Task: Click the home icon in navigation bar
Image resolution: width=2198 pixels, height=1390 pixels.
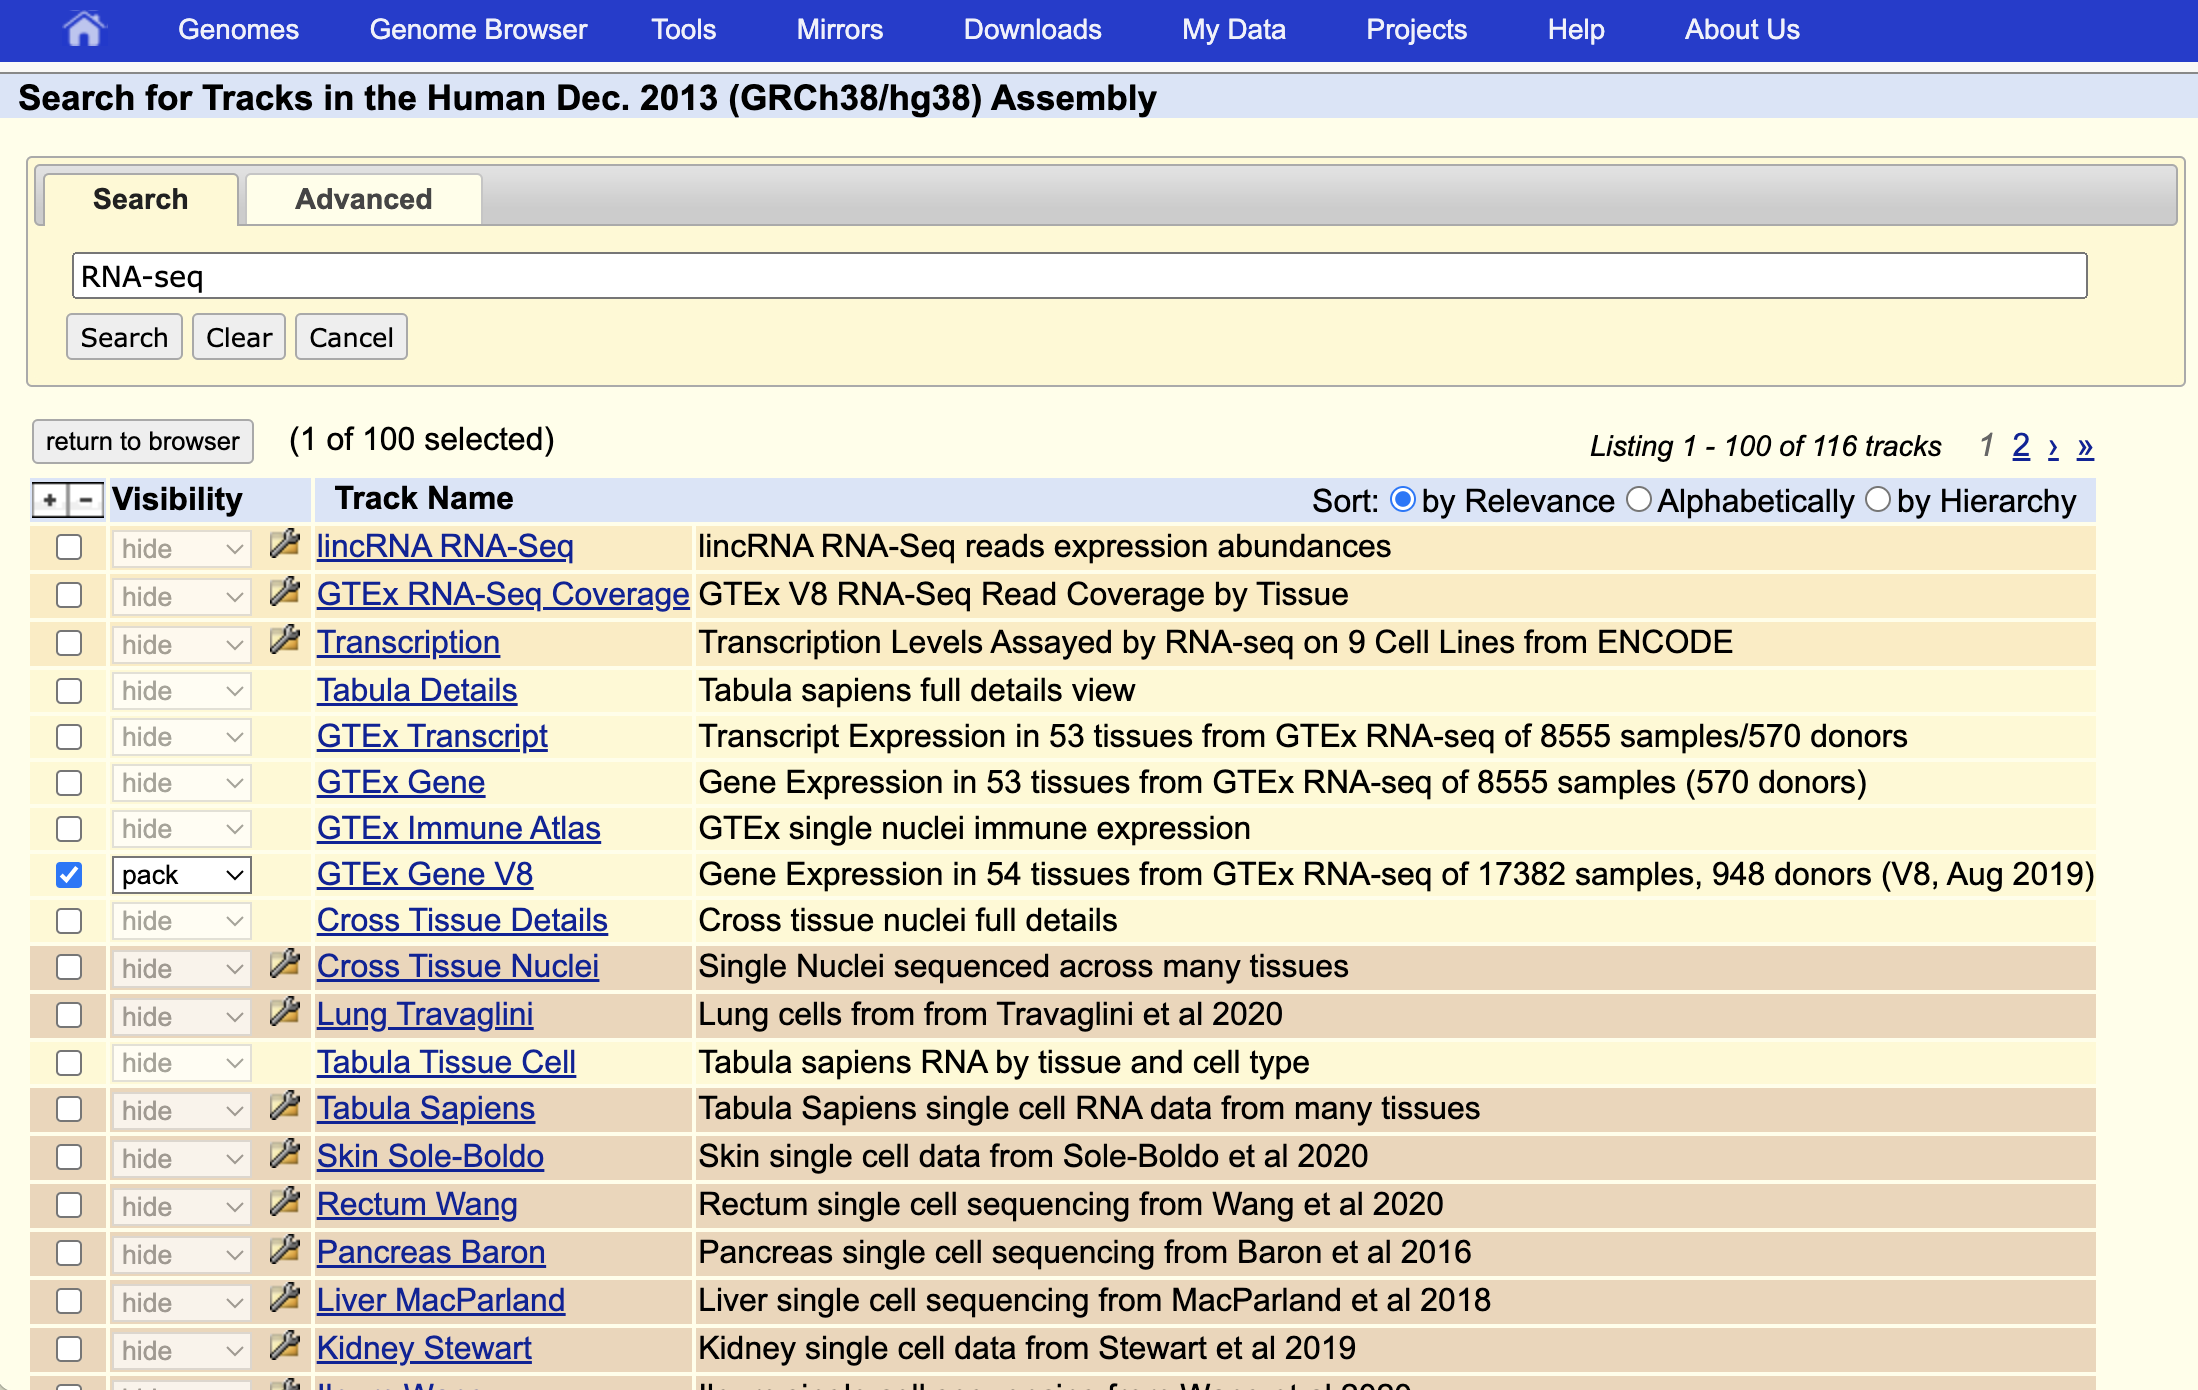Action: point(84,29)
